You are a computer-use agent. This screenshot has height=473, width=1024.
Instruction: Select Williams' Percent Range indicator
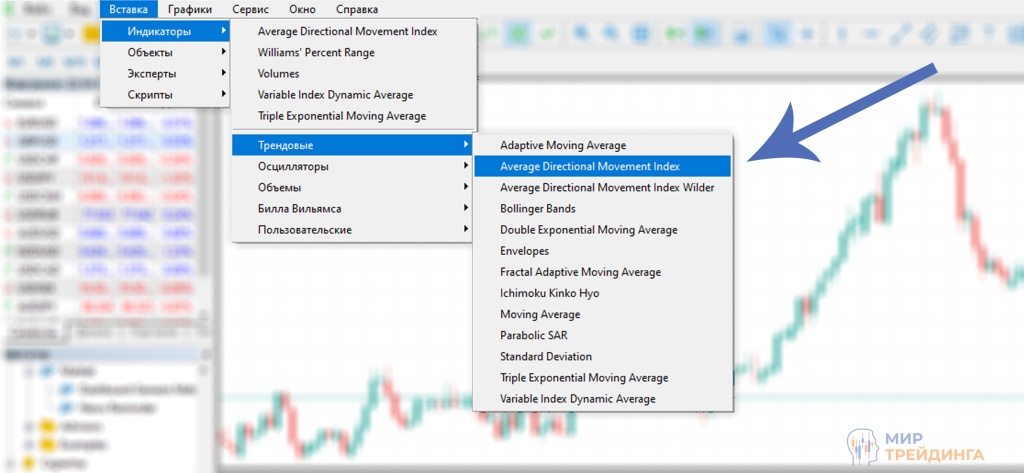(316, 52)
